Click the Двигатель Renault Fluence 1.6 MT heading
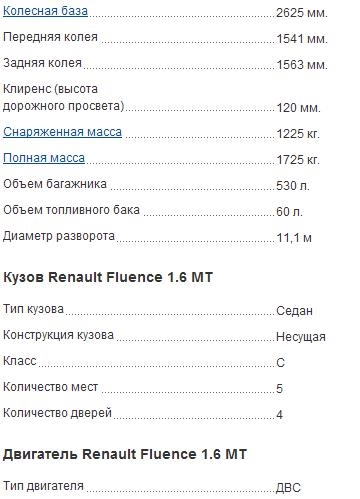360x499 pixels. pyautogui.click(x=125, y=454)
